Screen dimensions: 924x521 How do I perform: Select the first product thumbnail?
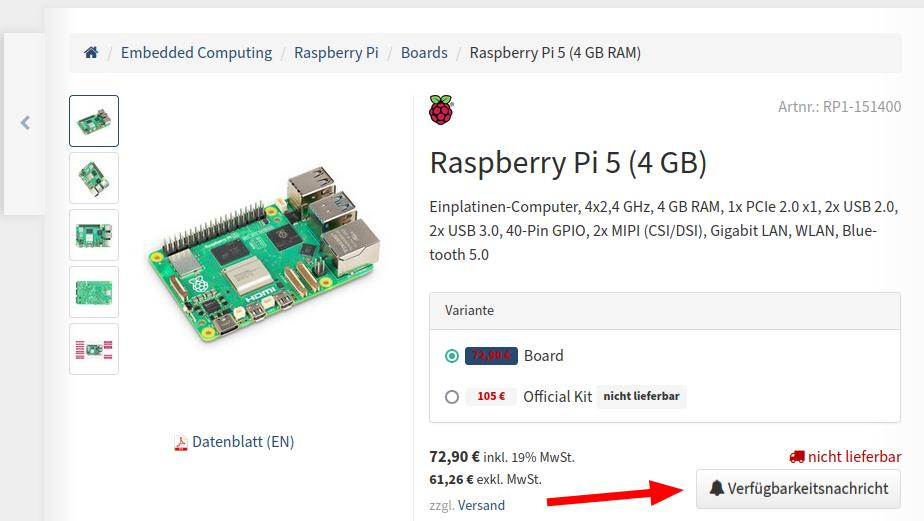pyautogui.click(x=94, y=121)
